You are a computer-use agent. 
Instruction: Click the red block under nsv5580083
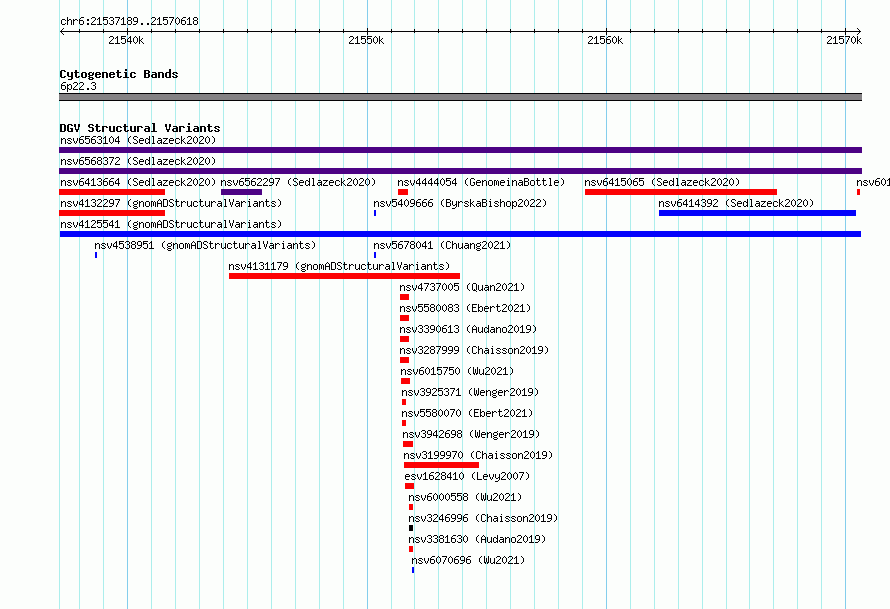point(404,318)
